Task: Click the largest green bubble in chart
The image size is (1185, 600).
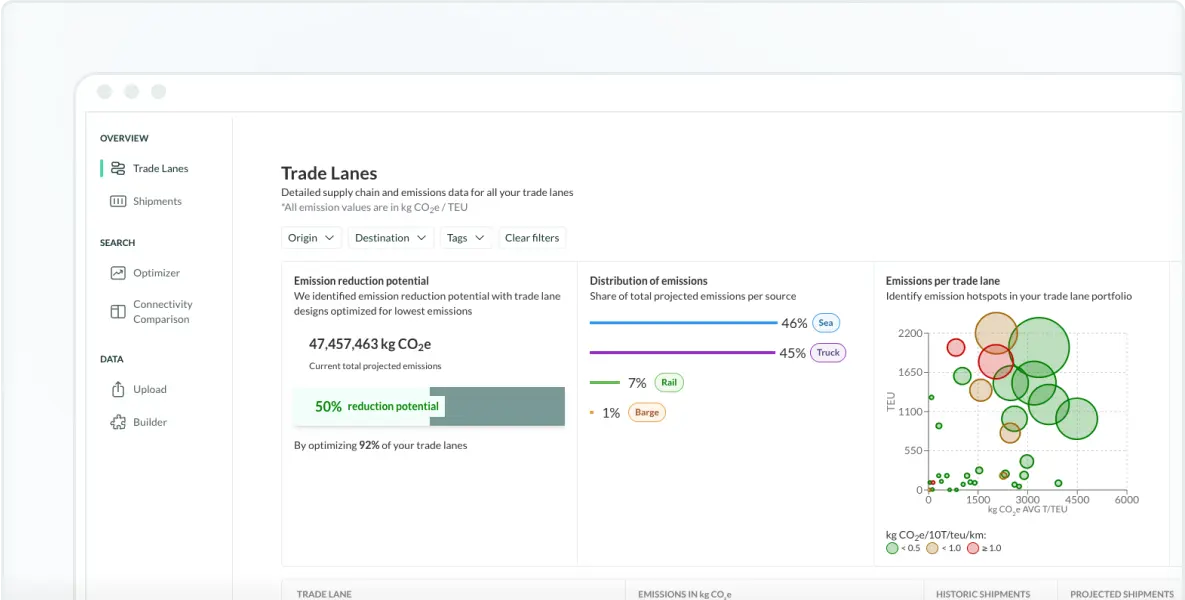Action: [x=1039, y=349]
